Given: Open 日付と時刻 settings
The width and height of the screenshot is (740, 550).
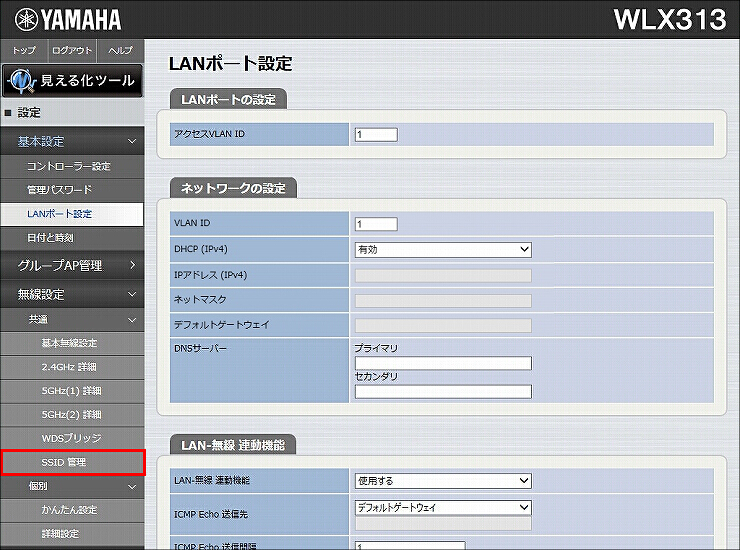Looking at the screenshot, I should click(72, 238).
